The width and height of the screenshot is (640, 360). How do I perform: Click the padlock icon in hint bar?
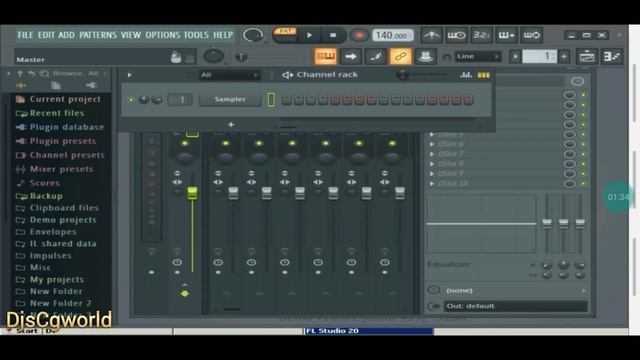[x=176, y=57]
